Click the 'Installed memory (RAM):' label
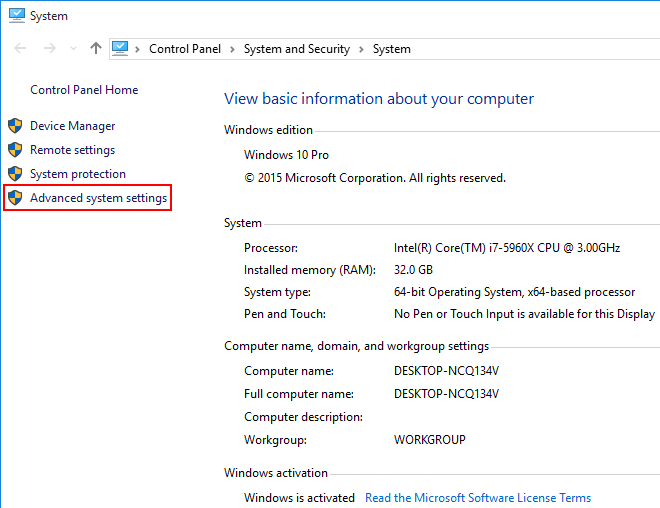Image resolution: width=660 pixels, height=508 pixels. coord(310,270)
